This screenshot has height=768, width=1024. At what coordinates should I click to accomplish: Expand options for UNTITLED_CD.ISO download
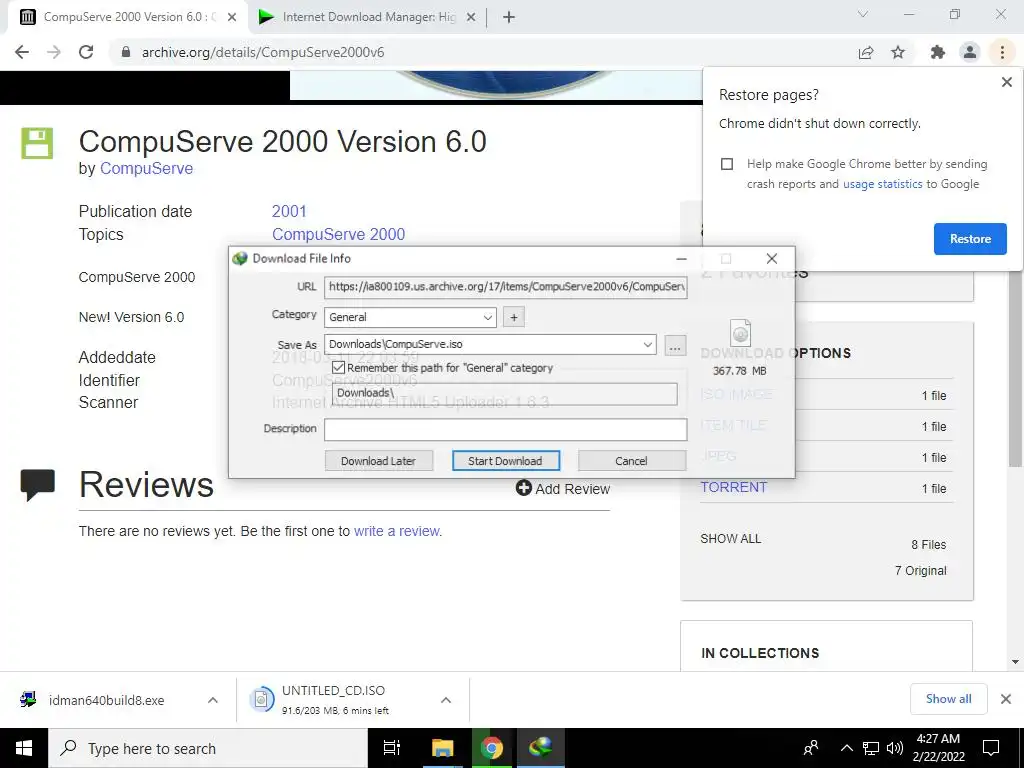coord(446,700)
